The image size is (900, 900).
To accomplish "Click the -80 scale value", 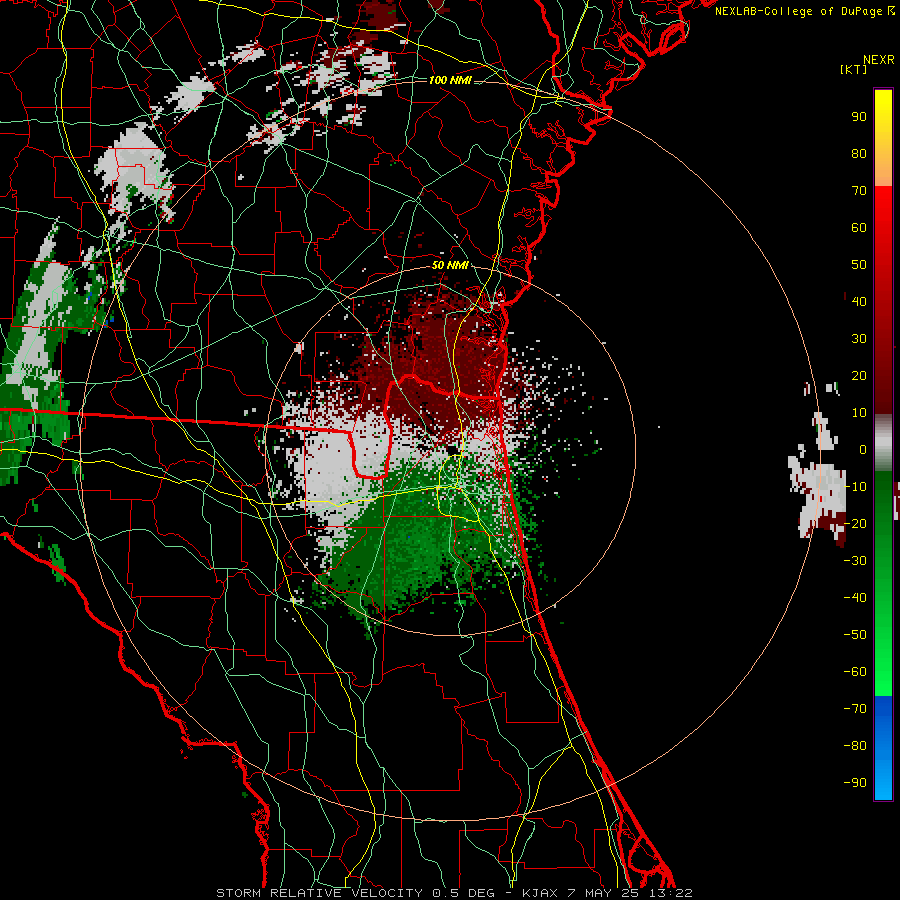I will pyautogui.click(x=855, y=746).
